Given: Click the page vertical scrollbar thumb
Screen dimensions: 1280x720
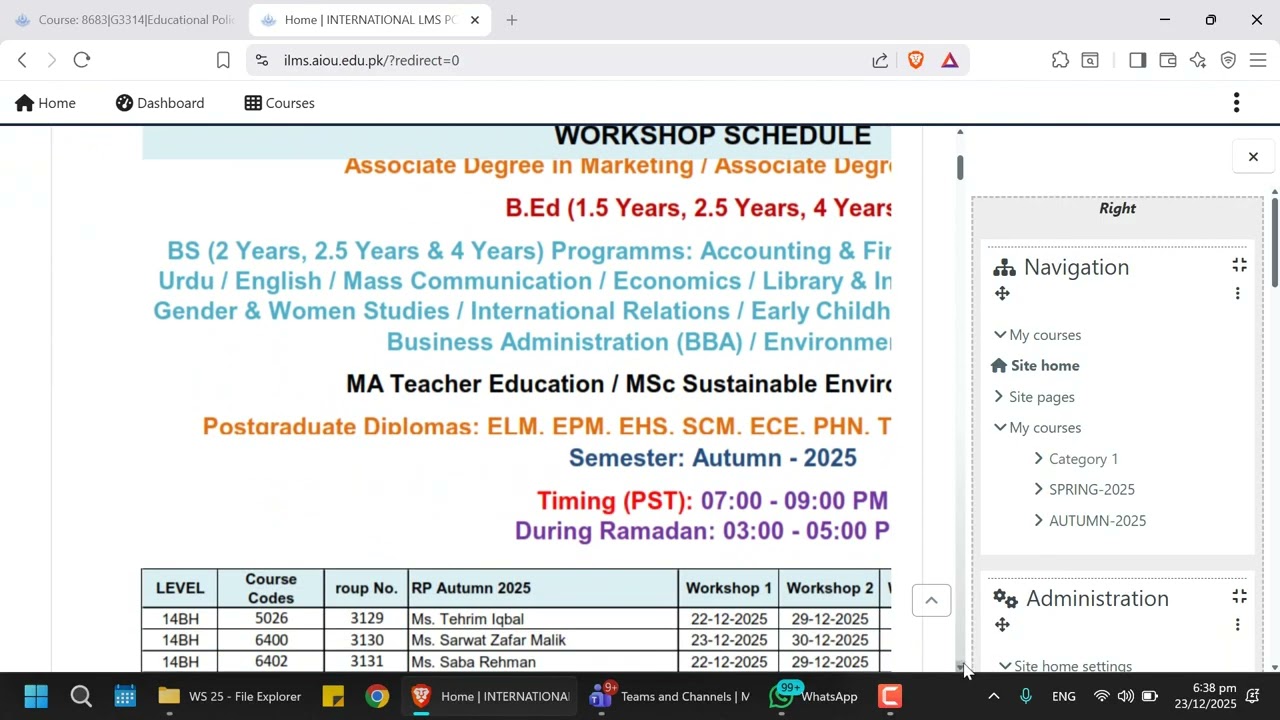Looking at the screenshot, I should (960, 168).
